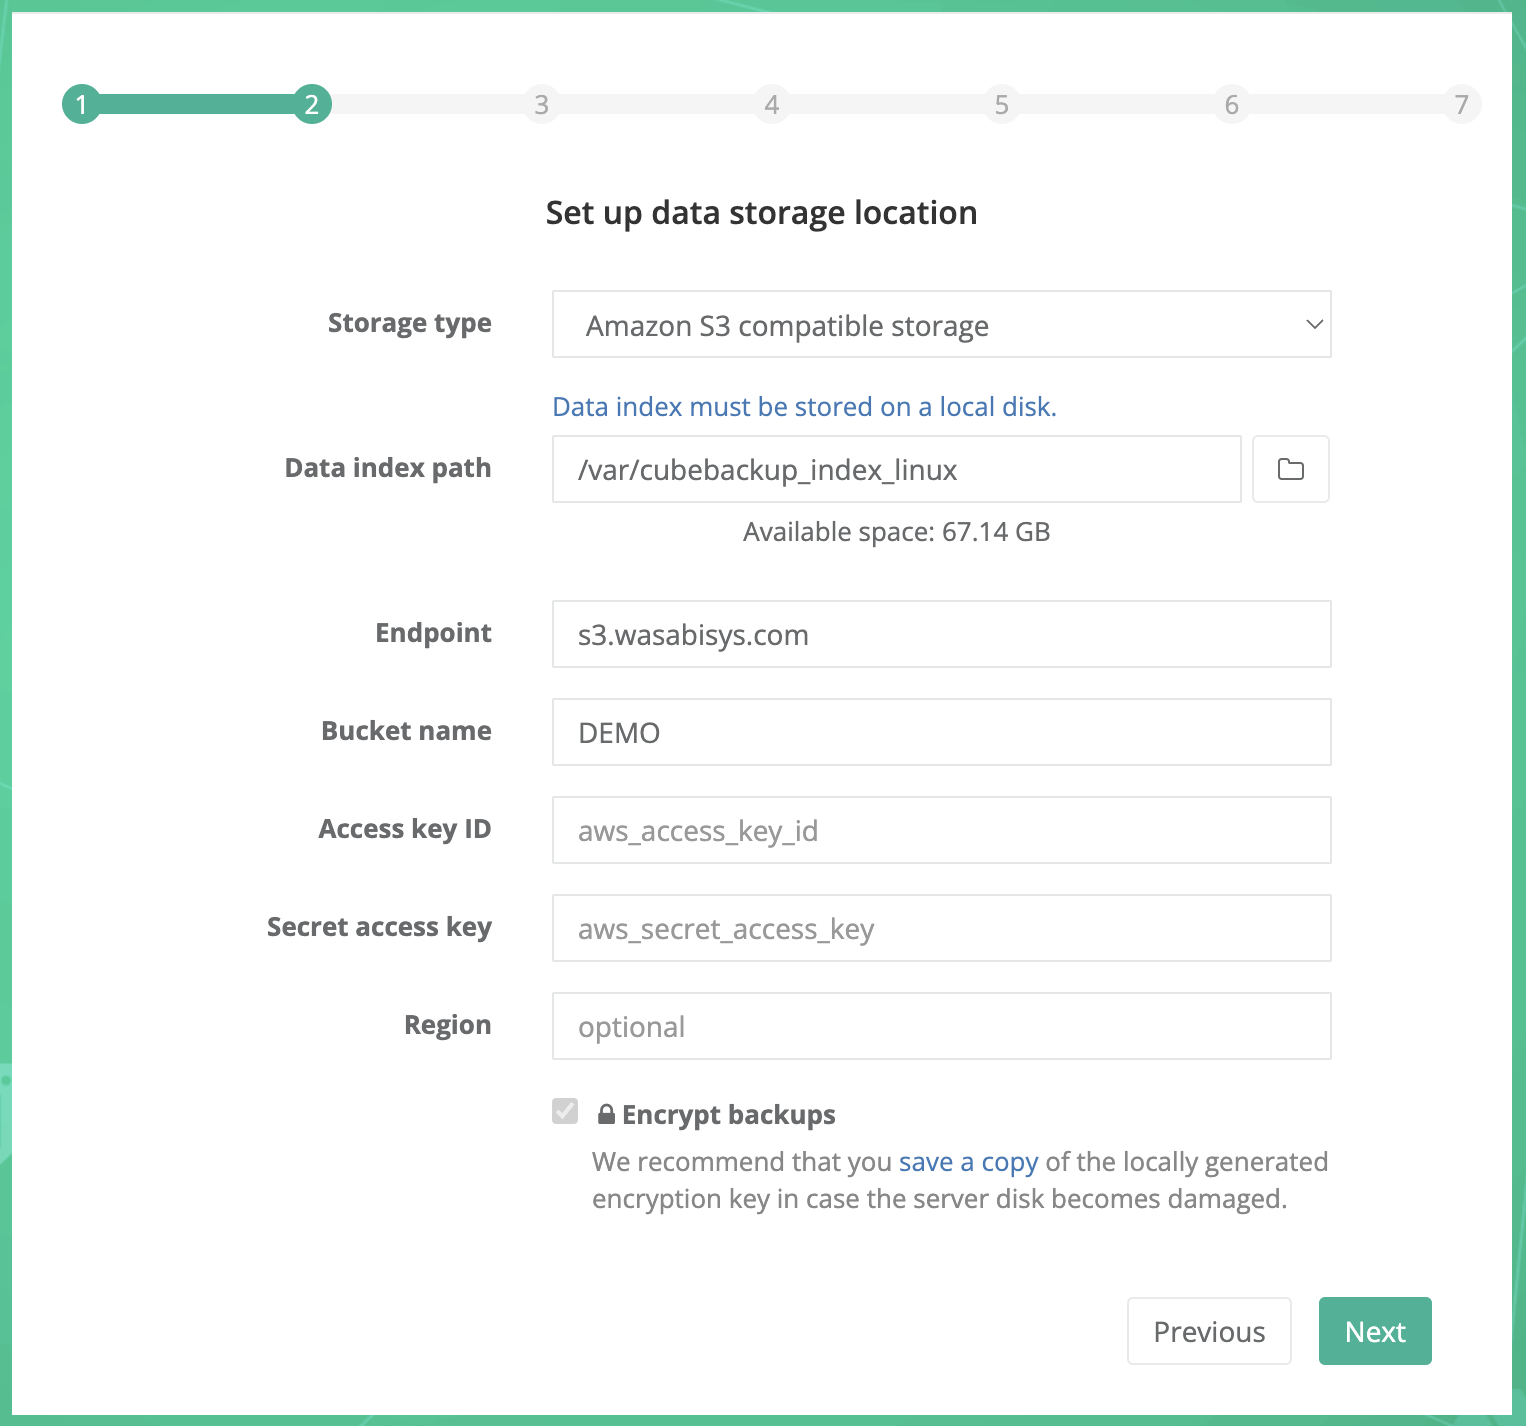
Task: Click the local disk notice link
Action: 804,406
